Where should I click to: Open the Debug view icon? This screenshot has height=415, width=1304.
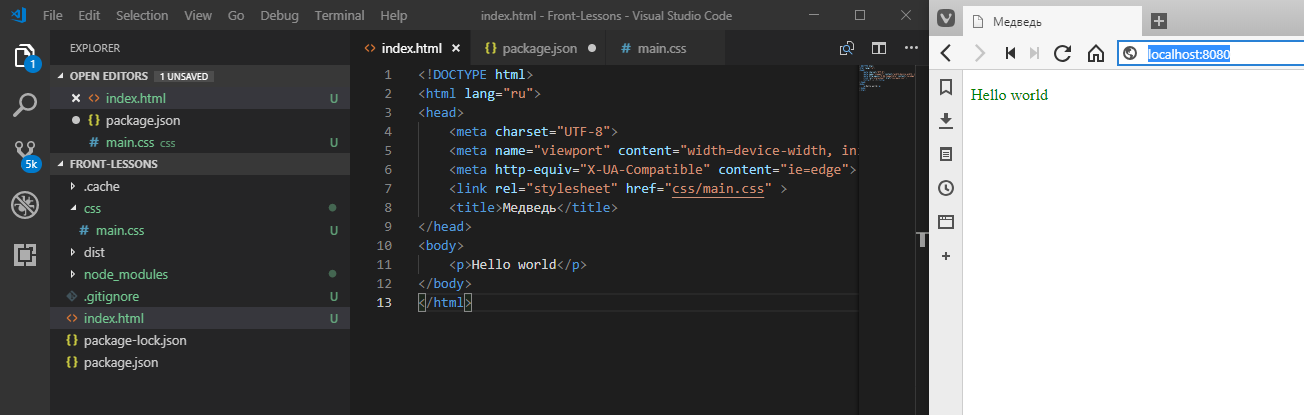click(26, 205)
